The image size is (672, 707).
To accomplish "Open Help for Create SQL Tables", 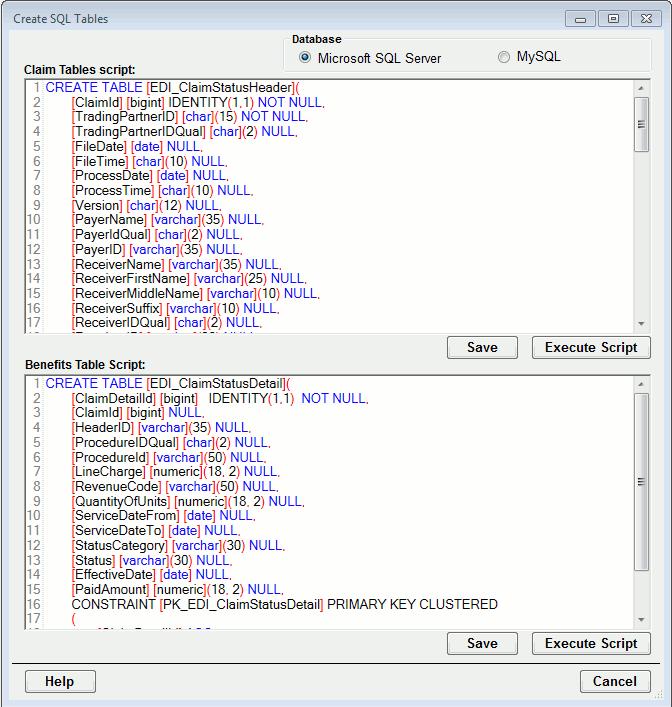I will point(60,682).
